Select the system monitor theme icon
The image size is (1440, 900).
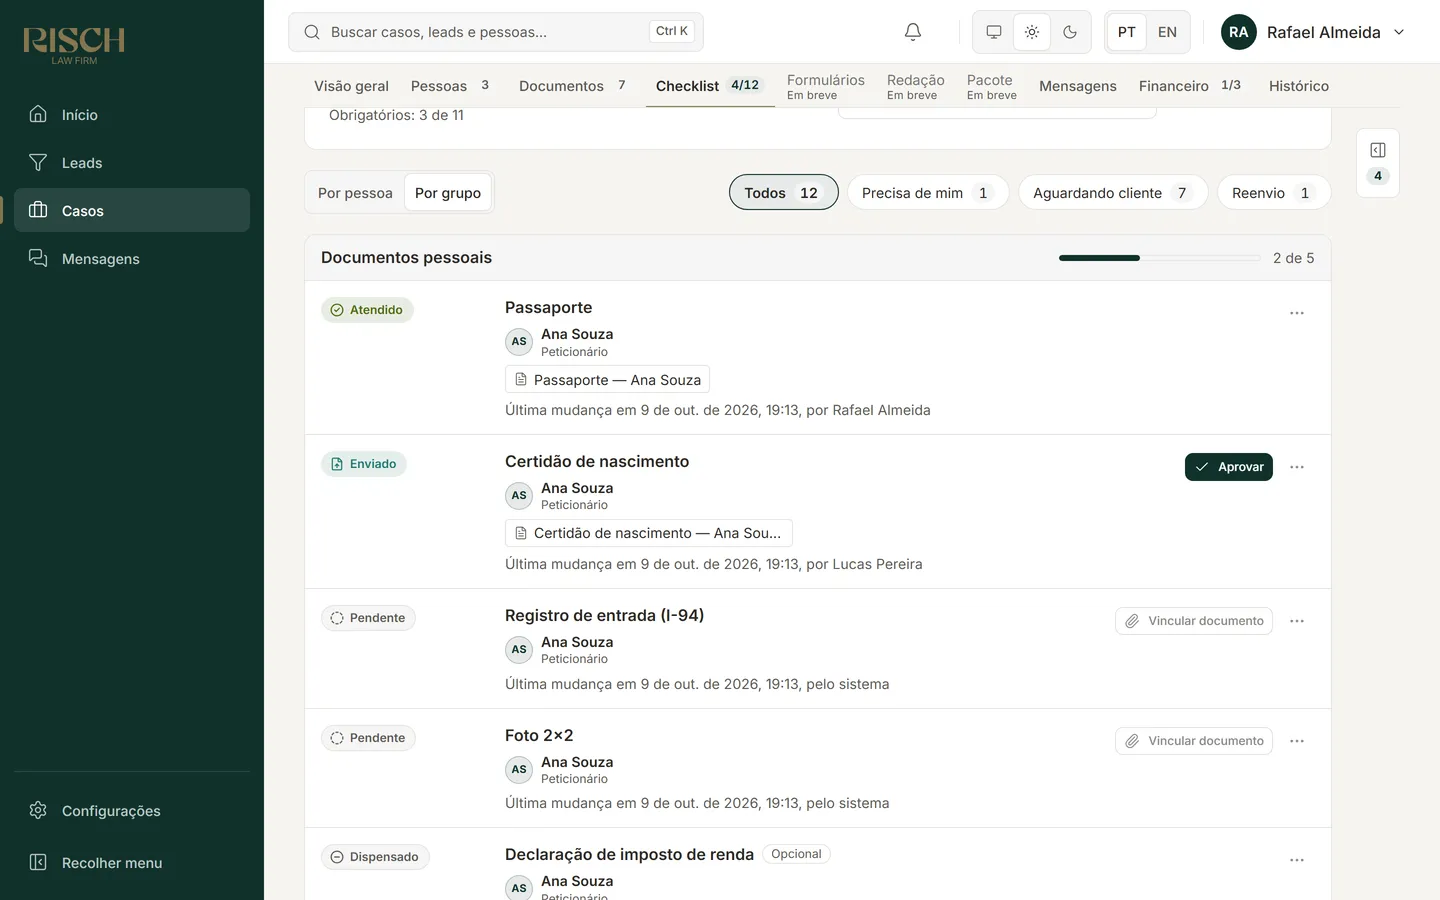point(994,32)
